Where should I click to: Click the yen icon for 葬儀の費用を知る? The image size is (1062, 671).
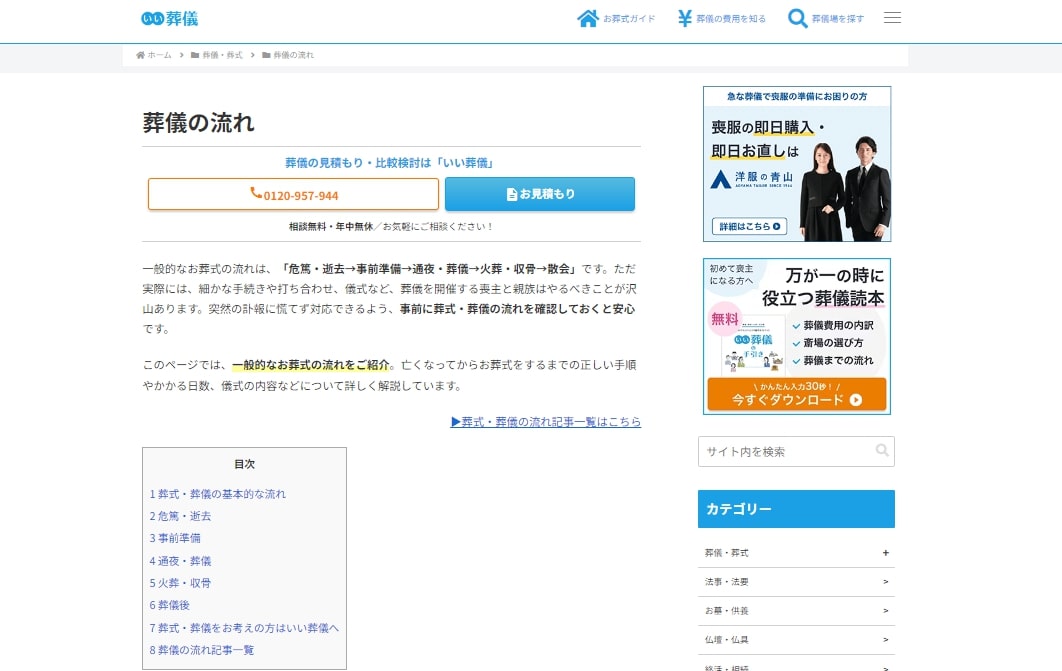pyautogui.click(x=685, y=18)
